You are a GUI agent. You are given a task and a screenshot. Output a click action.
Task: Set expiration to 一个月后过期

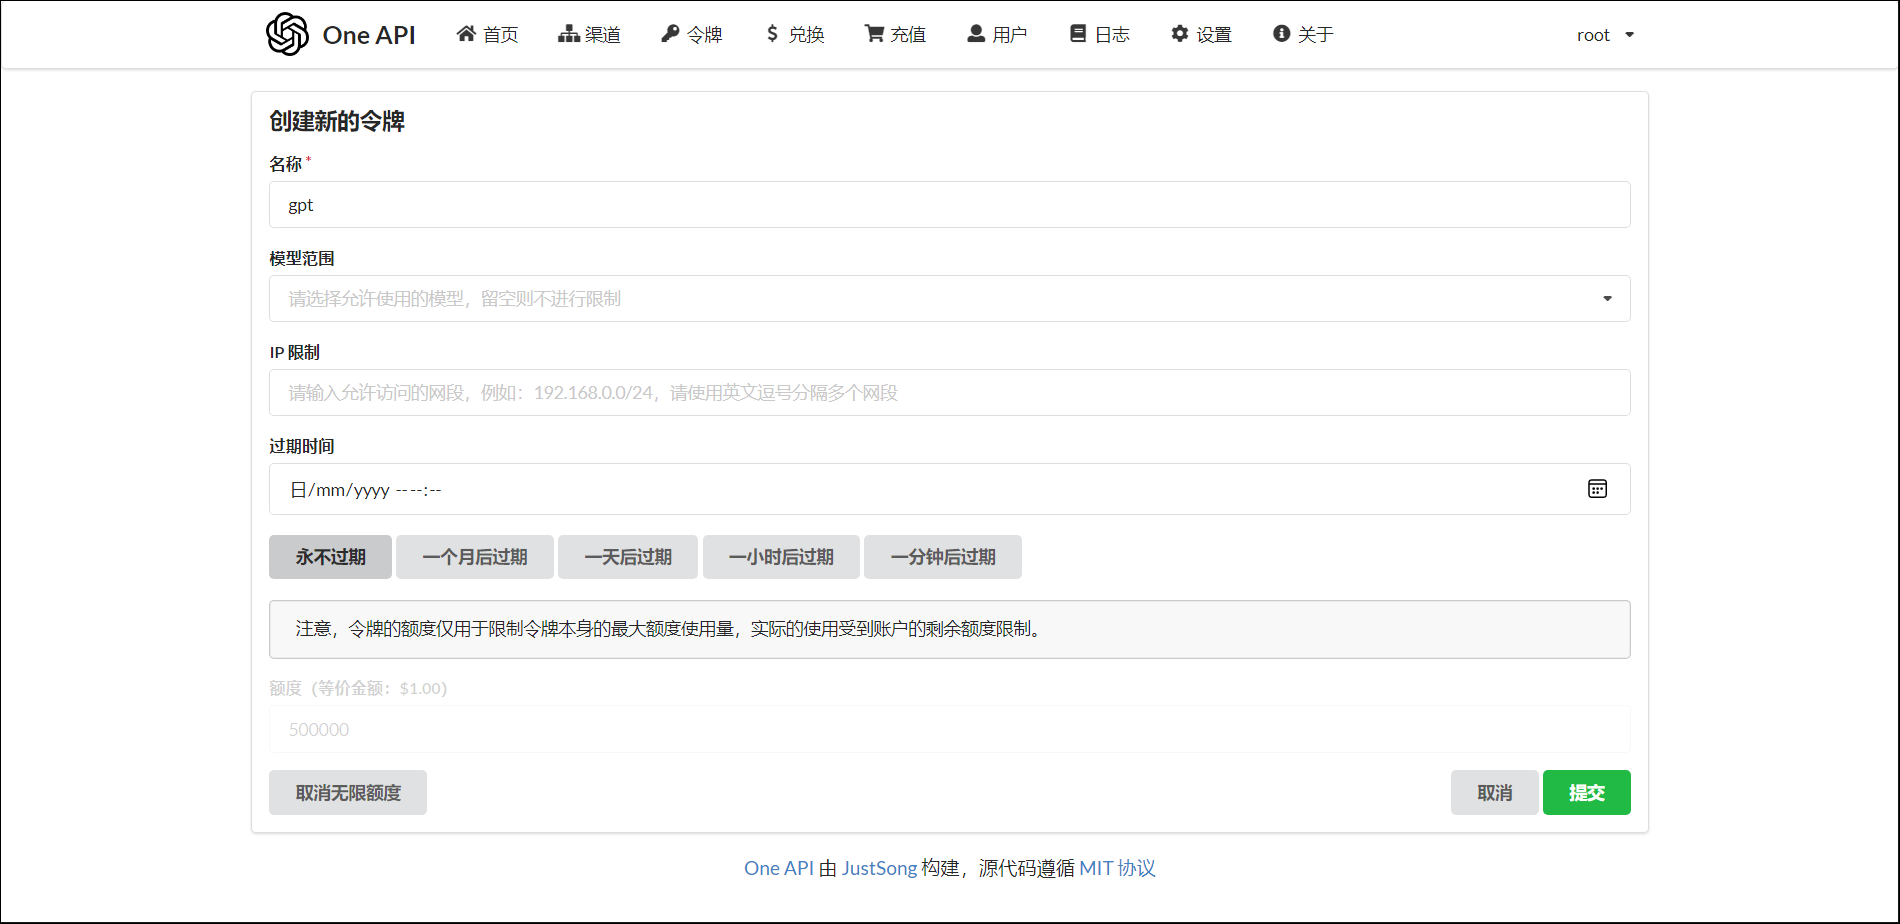(474, 557)
